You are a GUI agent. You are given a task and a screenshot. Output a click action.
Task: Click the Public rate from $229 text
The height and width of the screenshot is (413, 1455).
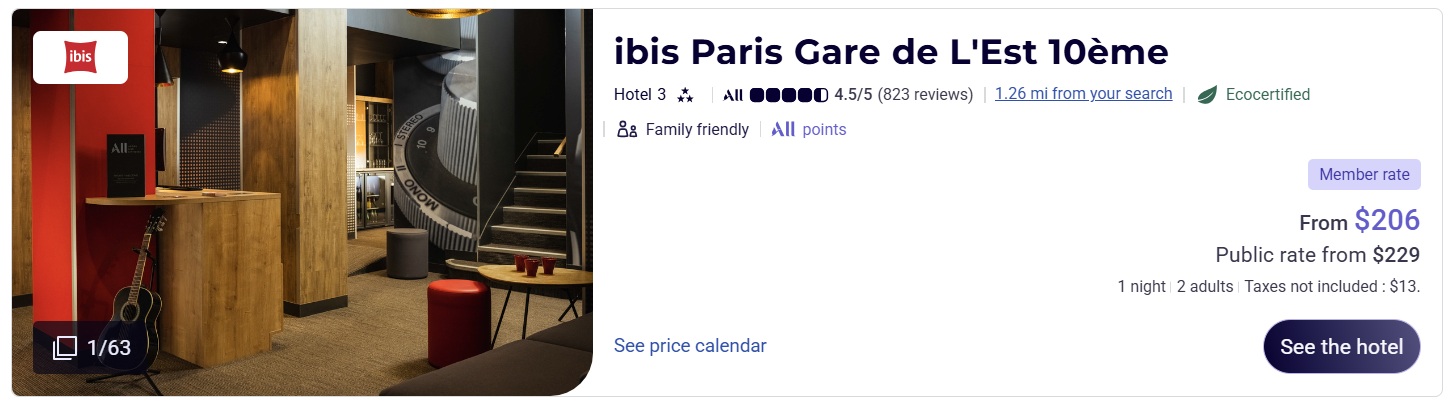click(1317, 255)
